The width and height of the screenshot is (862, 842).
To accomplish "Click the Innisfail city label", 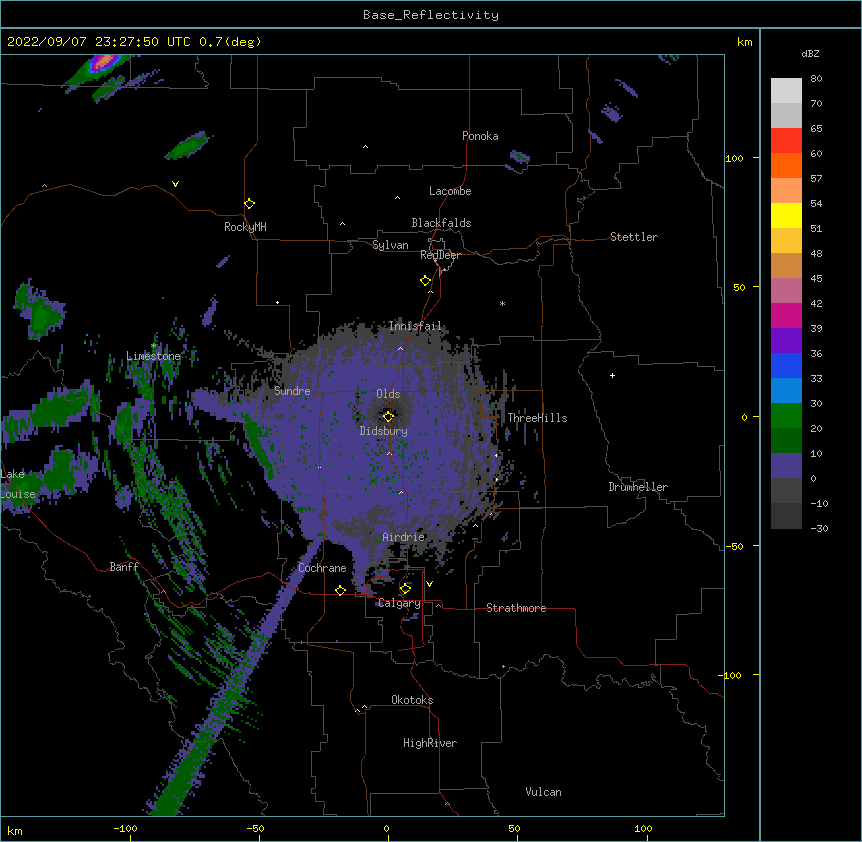I will pyautogui.click(x=415, y=326).
